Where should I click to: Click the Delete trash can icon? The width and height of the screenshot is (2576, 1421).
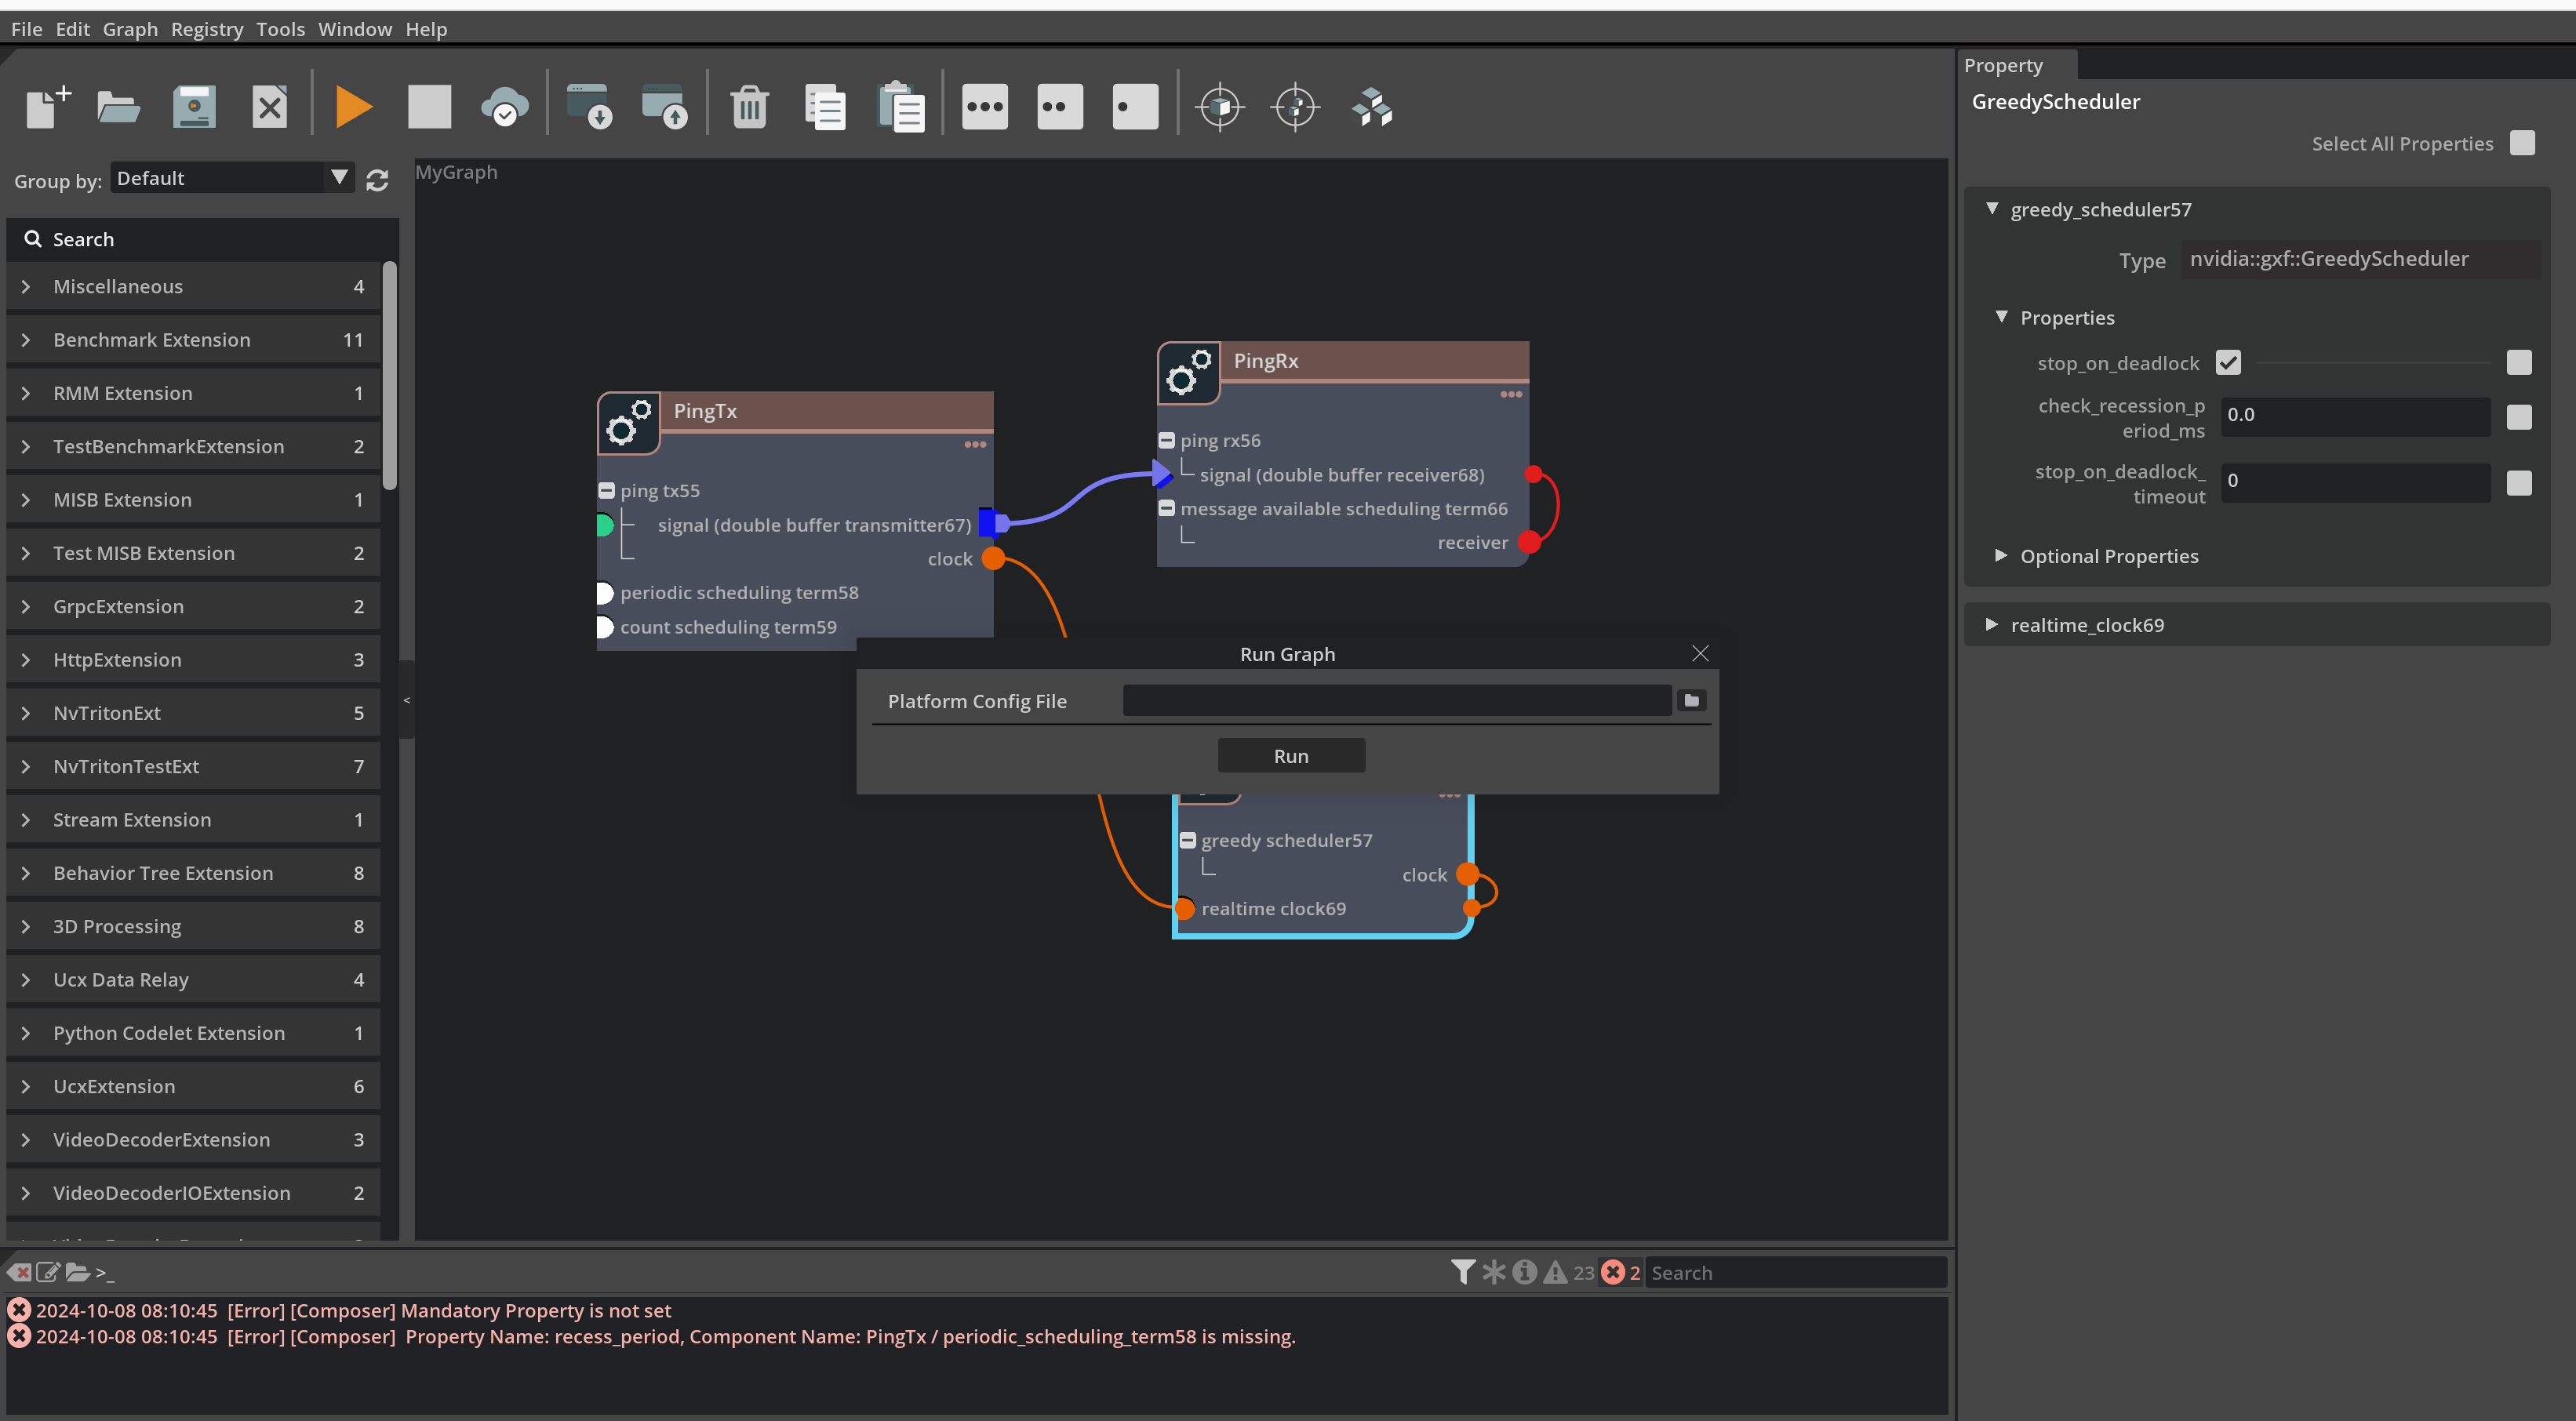749,107
